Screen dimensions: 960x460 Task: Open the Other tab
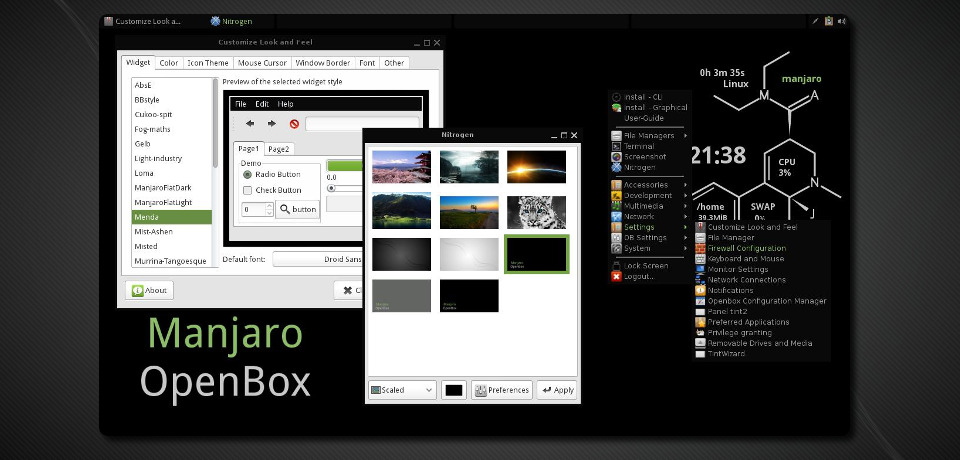394,62
